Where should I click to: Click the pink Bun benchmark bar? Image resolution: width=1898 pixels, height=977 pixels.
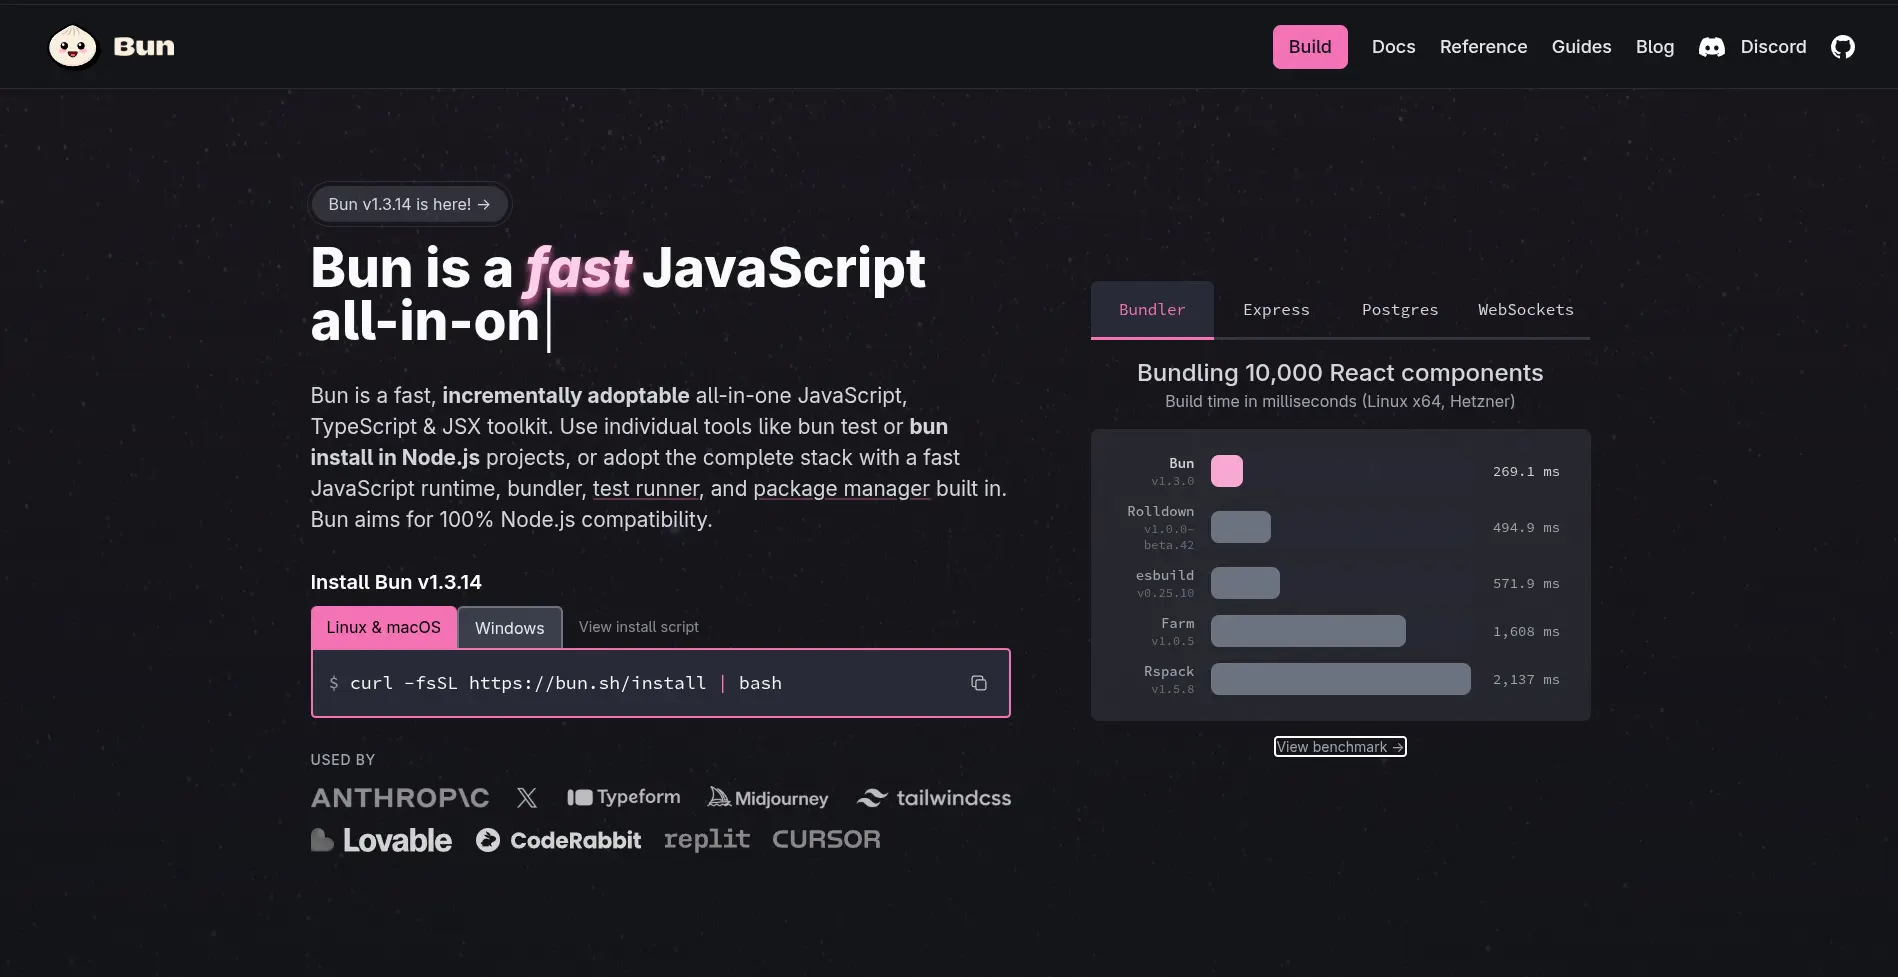pyautogui.click(x=1227, y=471)
